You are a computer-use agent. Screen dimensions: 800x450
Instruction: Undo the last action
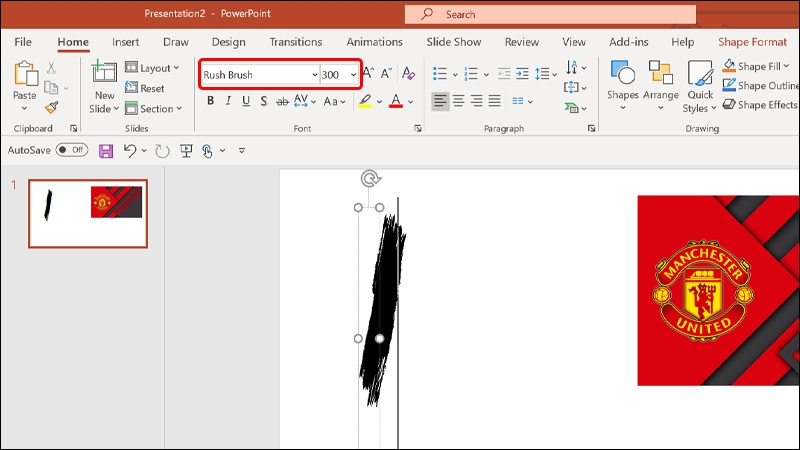click(130, 151)
